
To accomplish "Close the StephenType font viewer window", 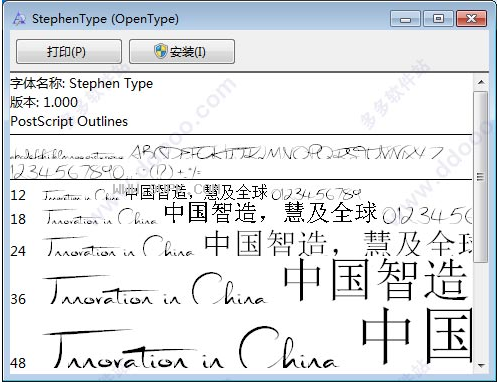I will [x=471, y=18].
